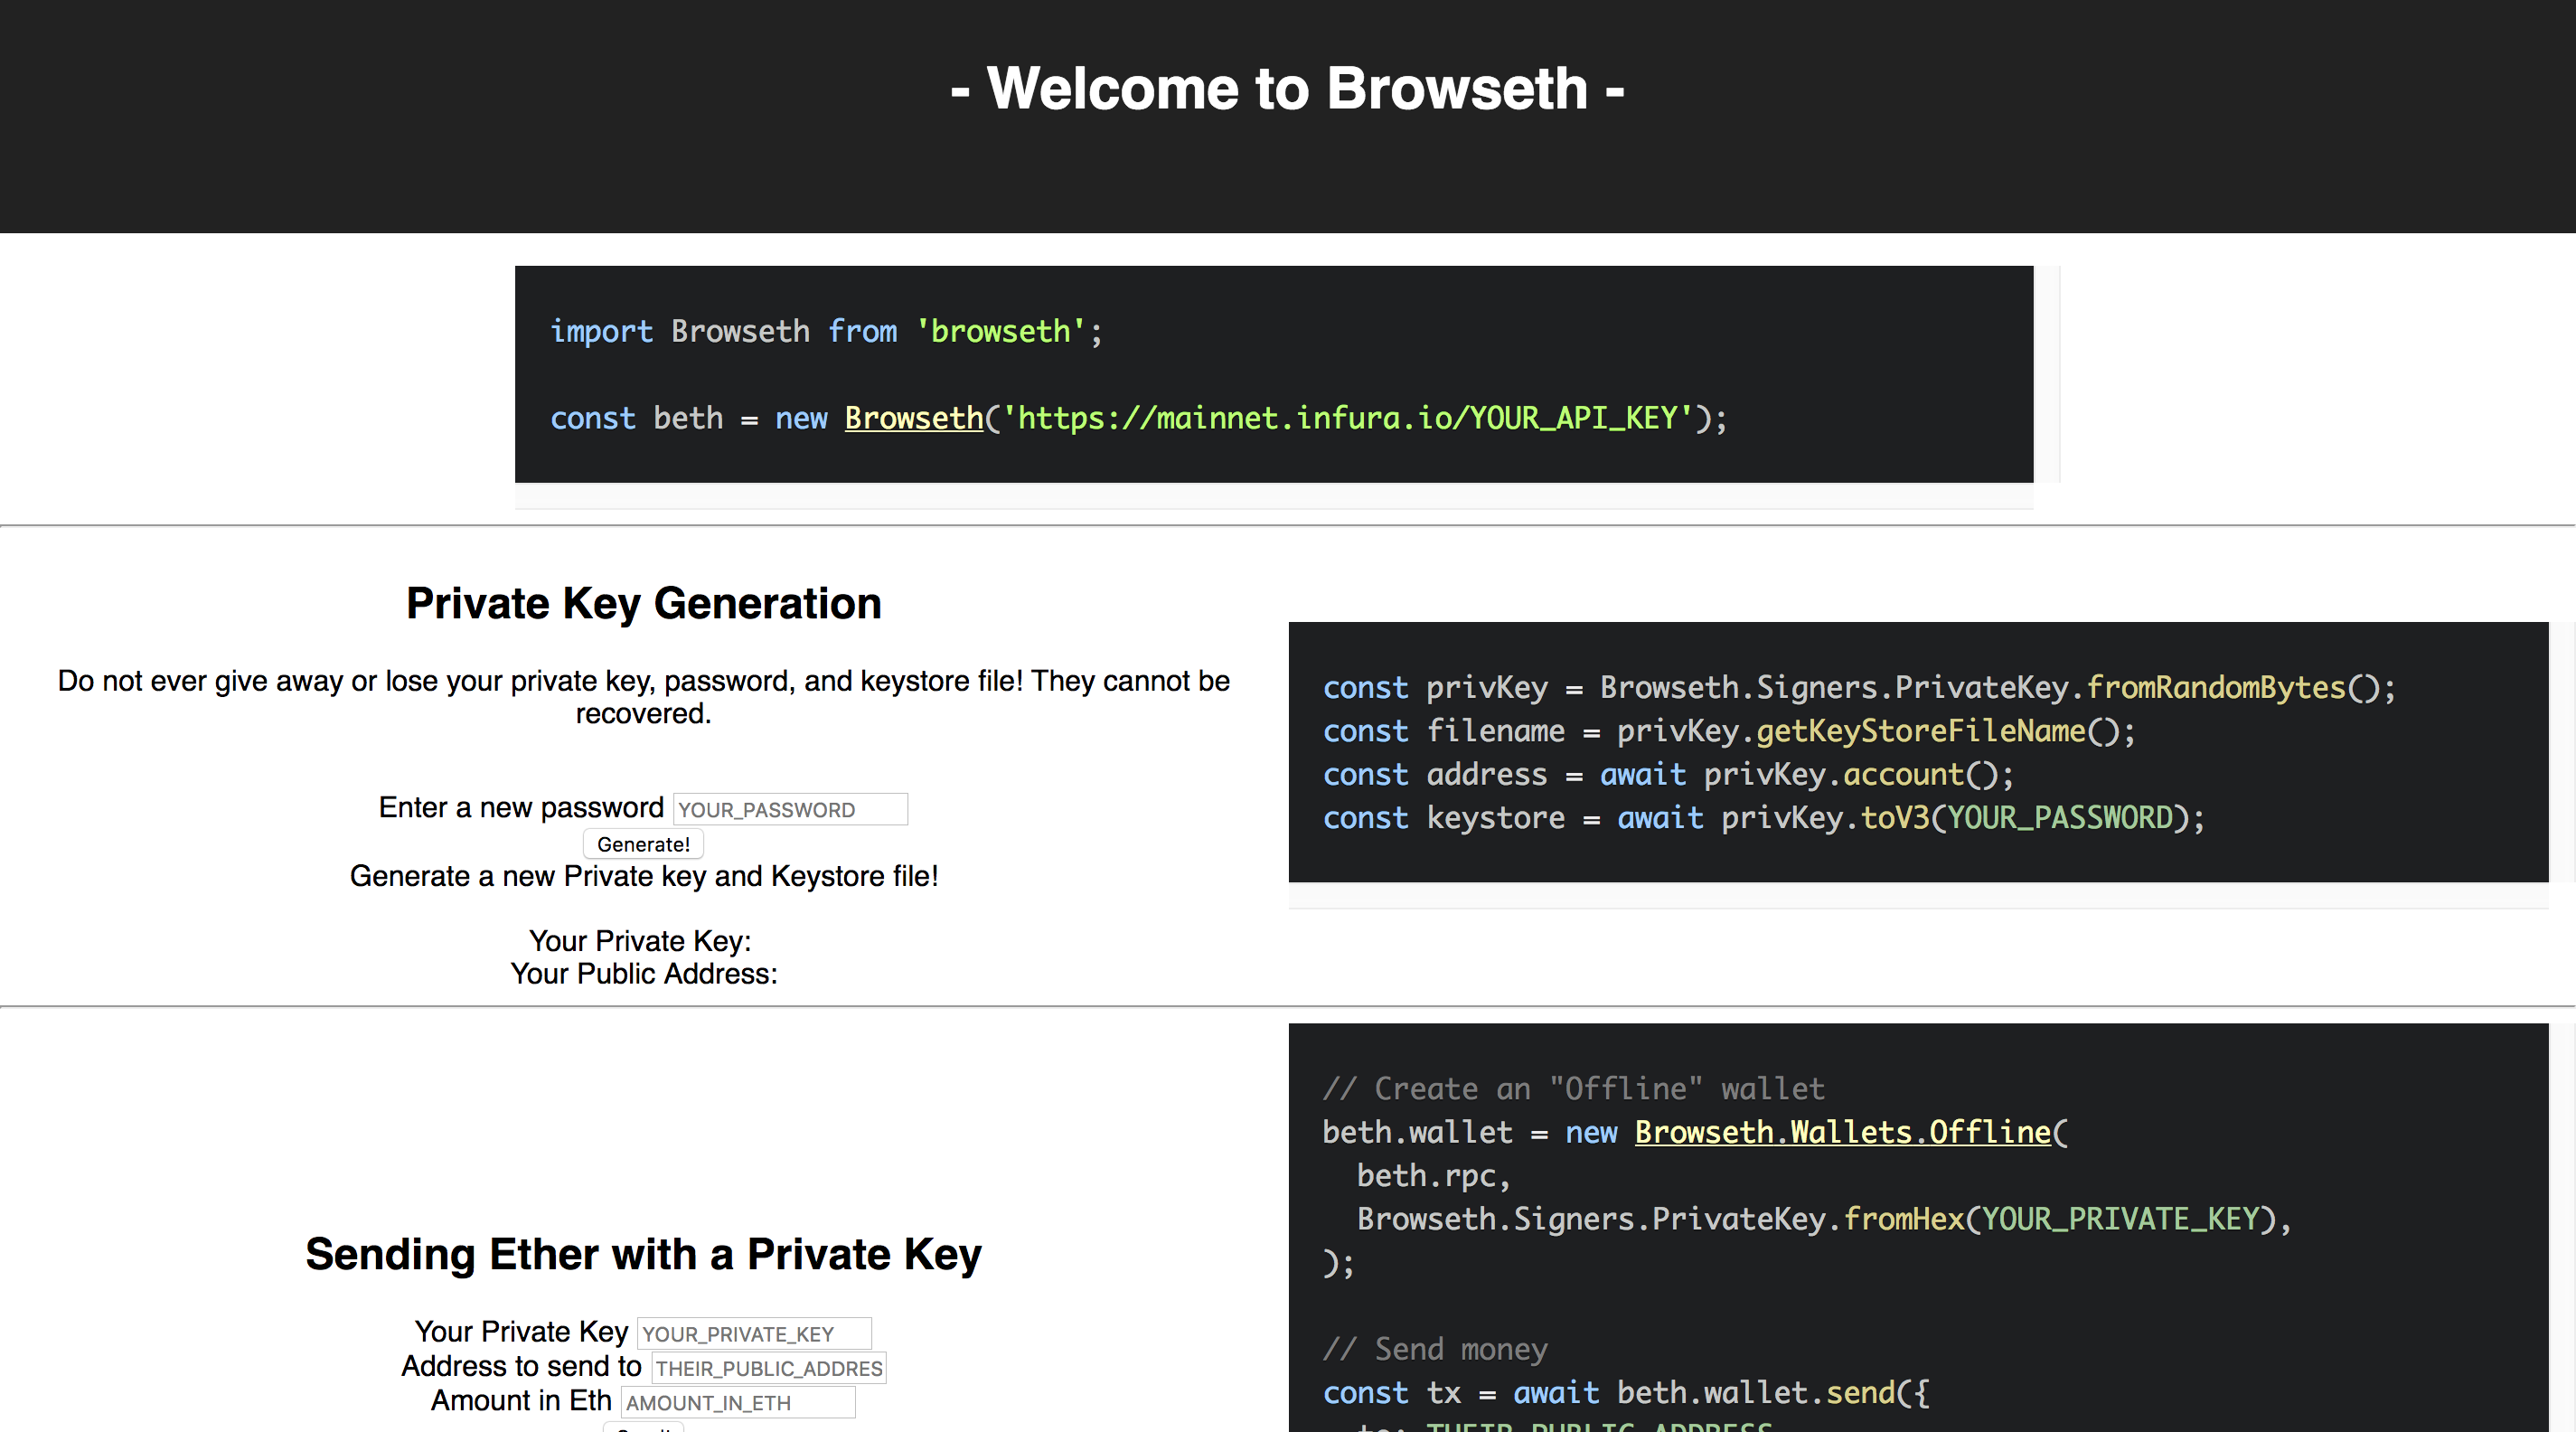Click the Welcome to Browseth title
This screenshot has width=2576, height=1432.
pos(1287,88)
